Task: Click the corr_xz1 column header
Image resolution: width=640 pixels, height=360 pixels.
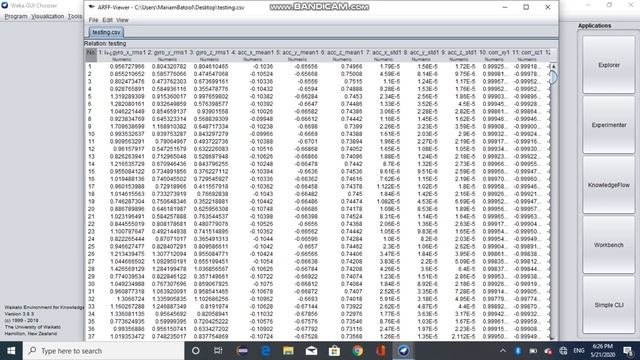Action: pos(527,55)
